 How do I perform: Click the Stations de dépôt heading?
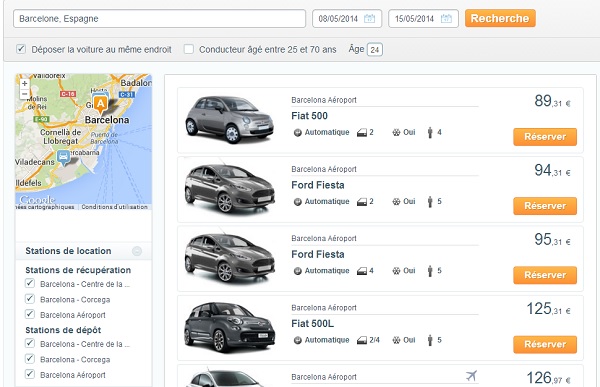click(x=63, y=330)
